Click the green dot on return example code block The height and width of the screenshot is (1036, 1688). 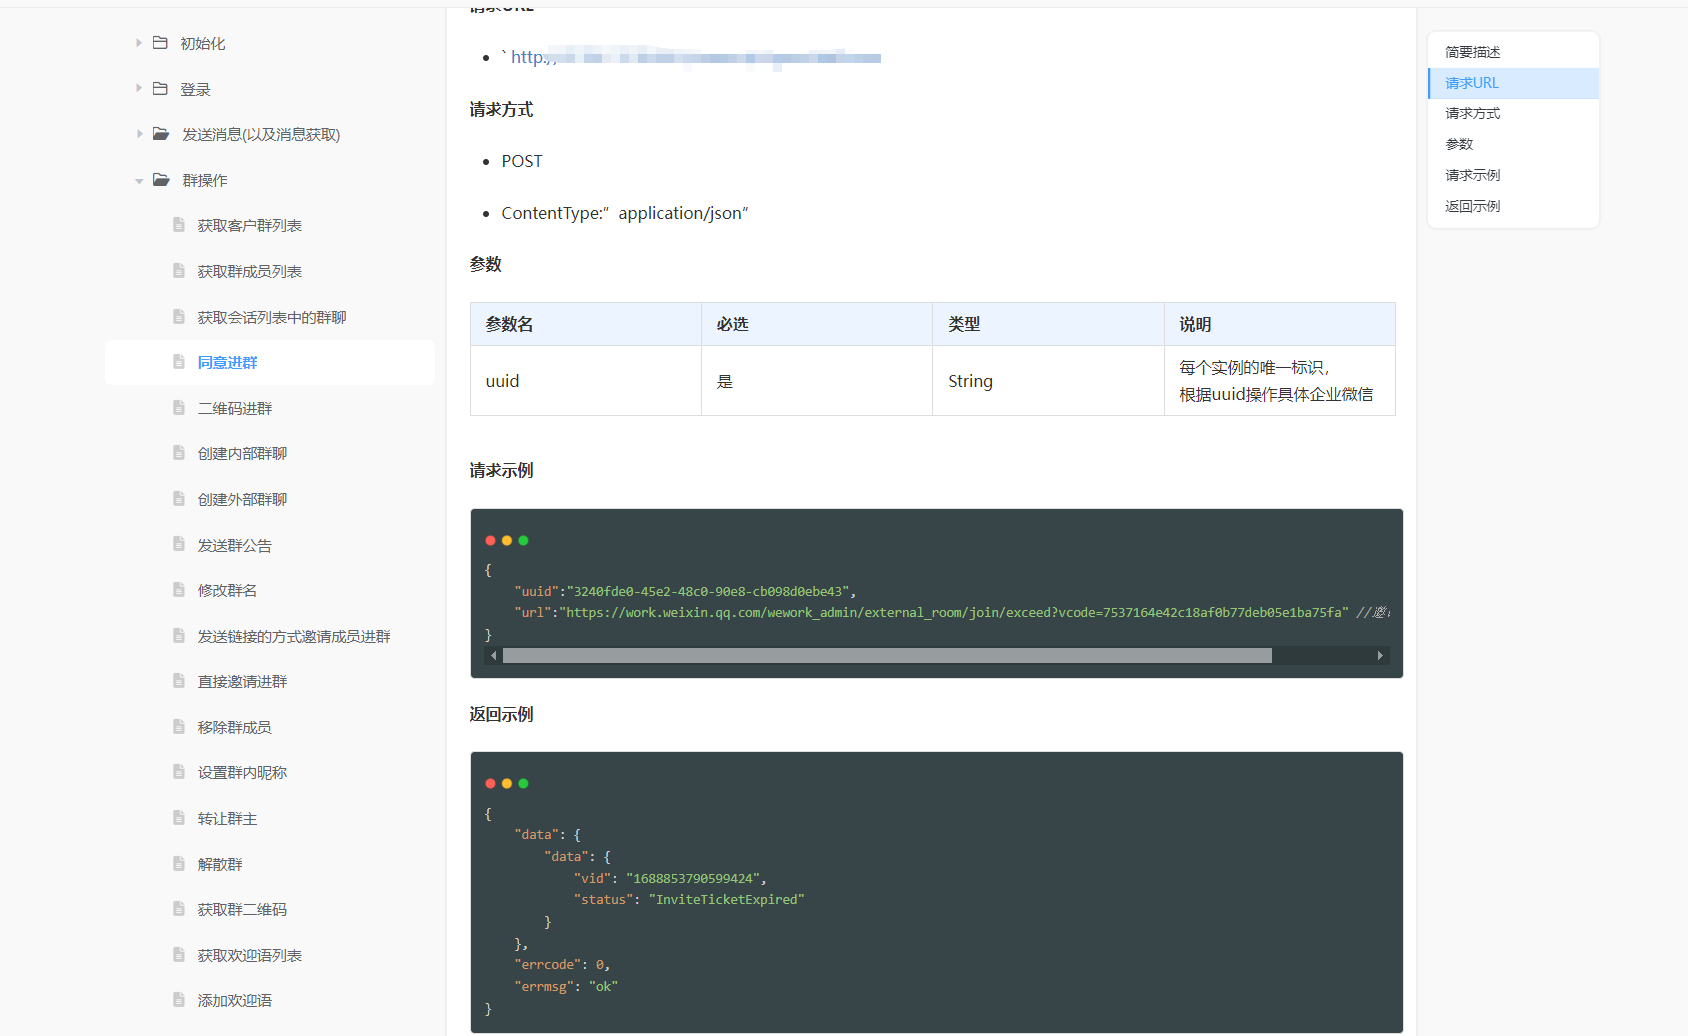click(523, 784)
